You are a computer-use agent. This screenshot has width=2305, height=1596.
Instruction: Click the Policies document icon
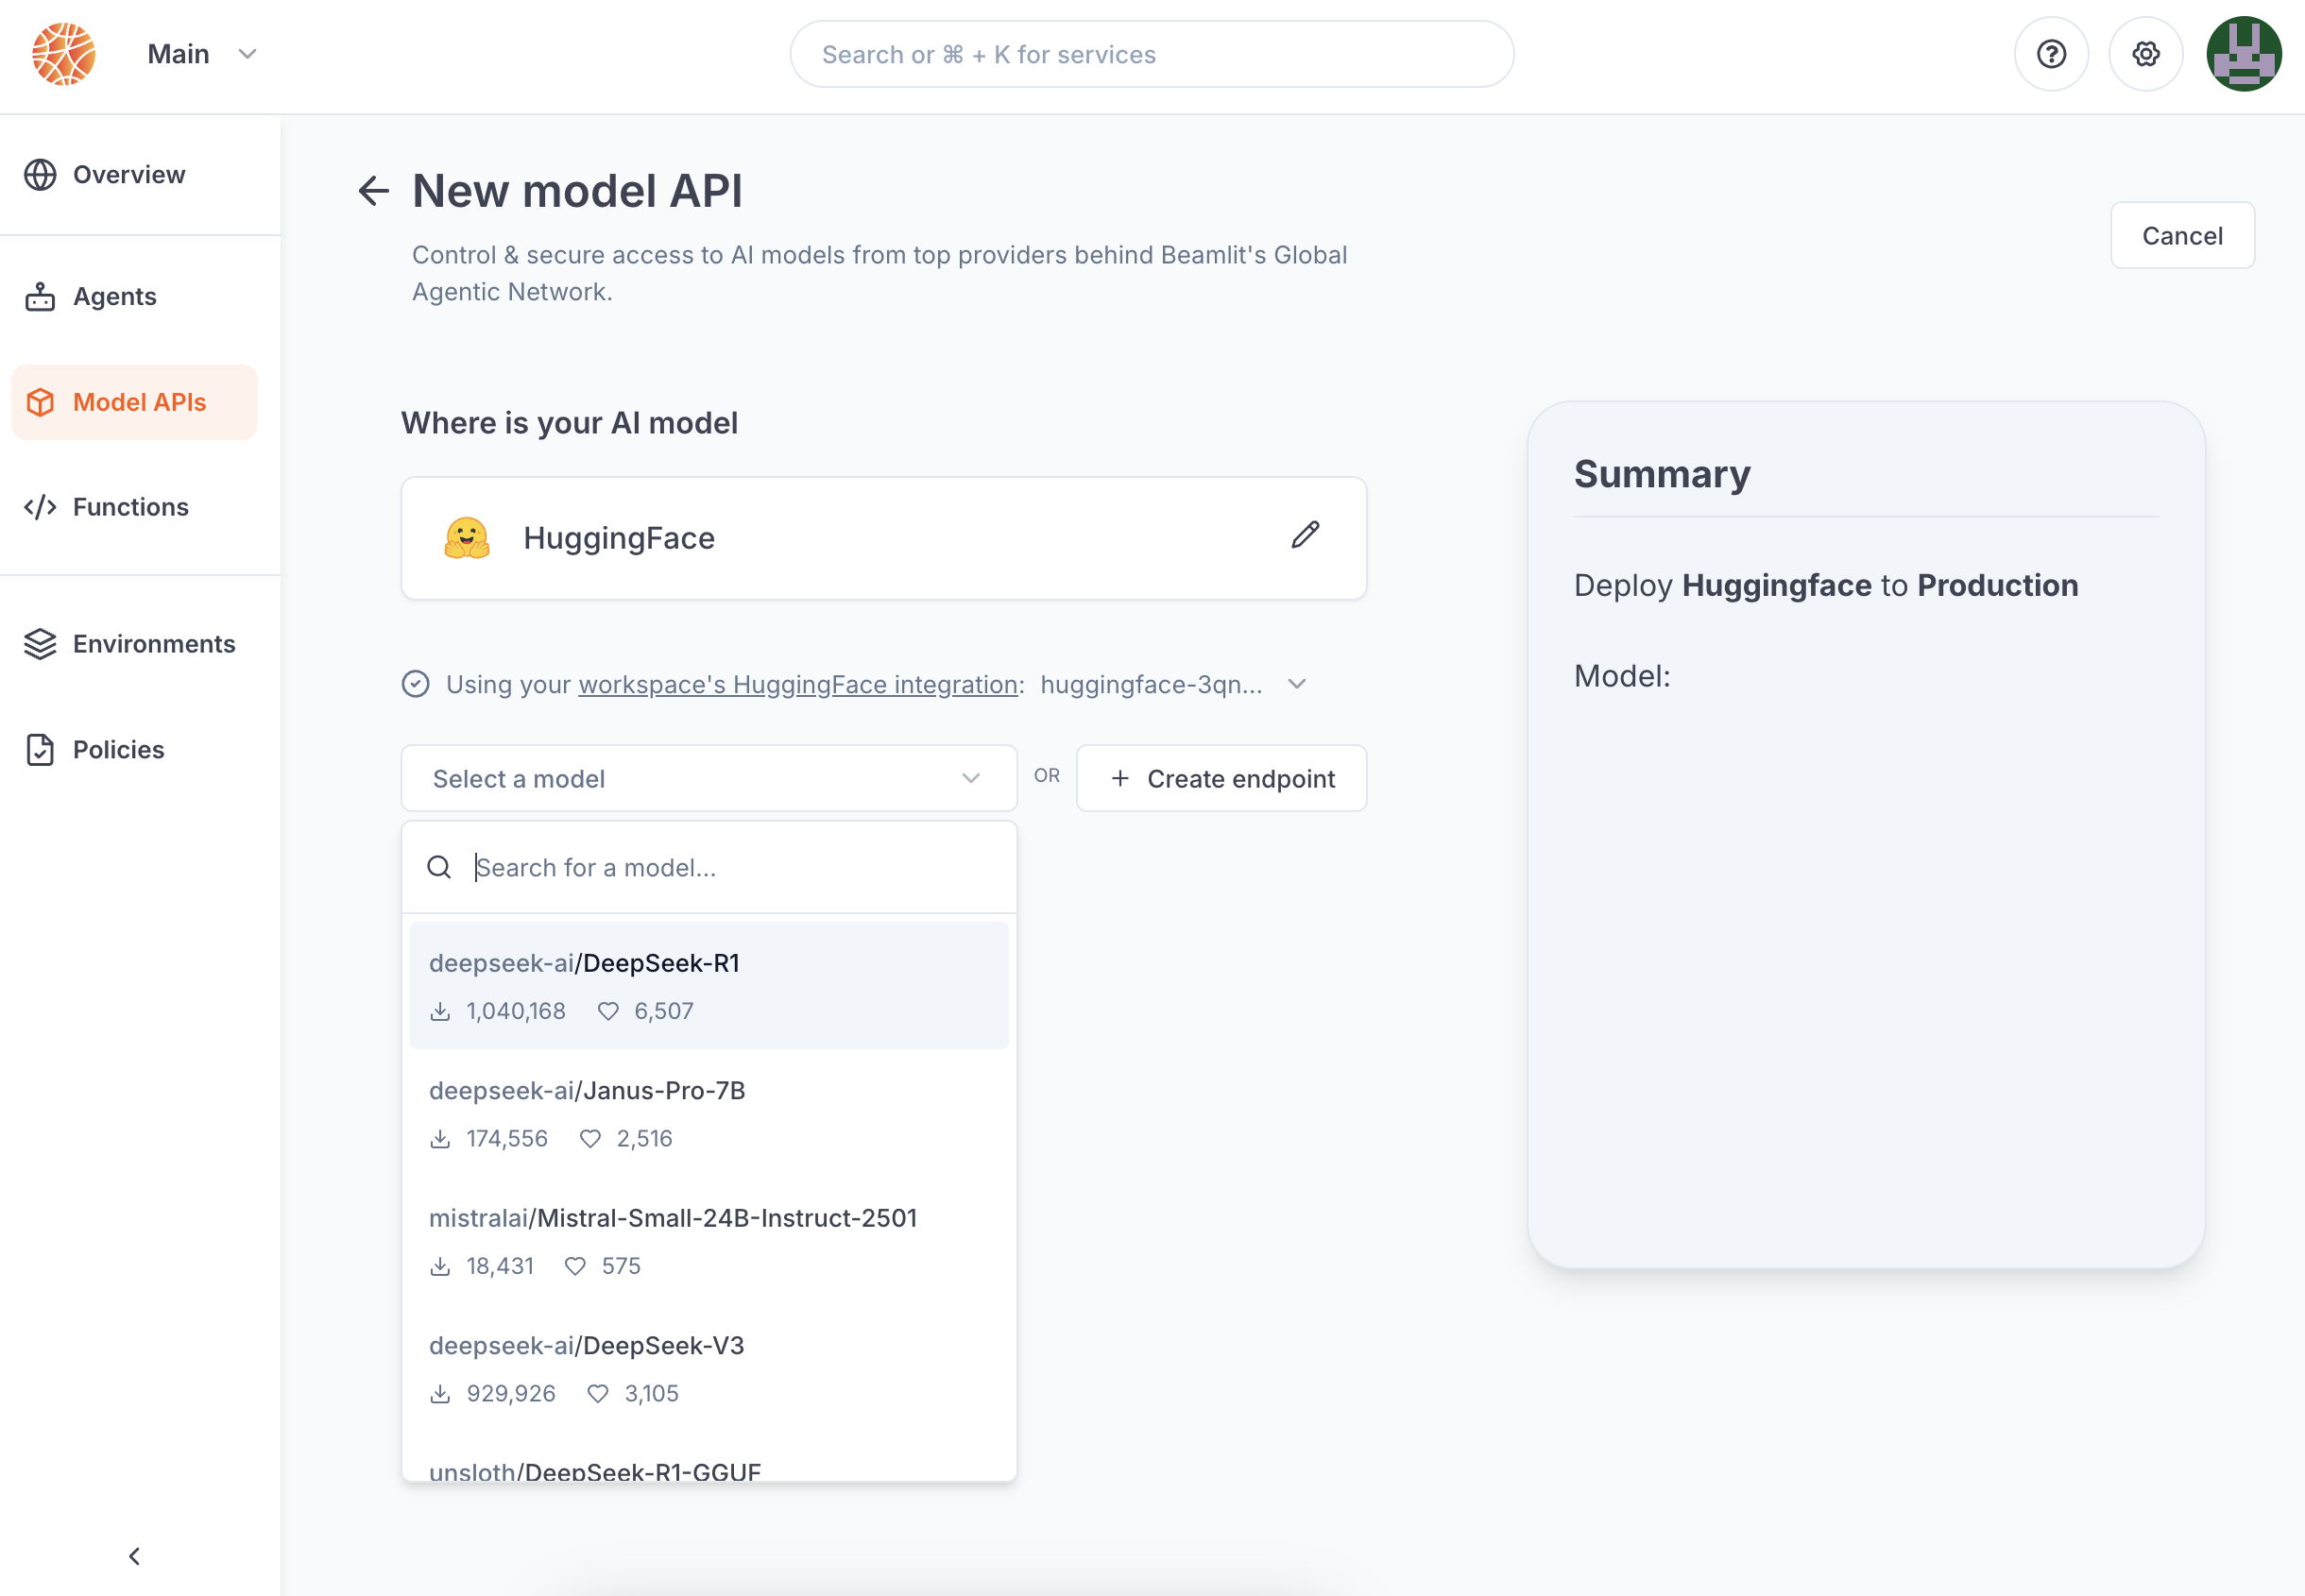40,750
